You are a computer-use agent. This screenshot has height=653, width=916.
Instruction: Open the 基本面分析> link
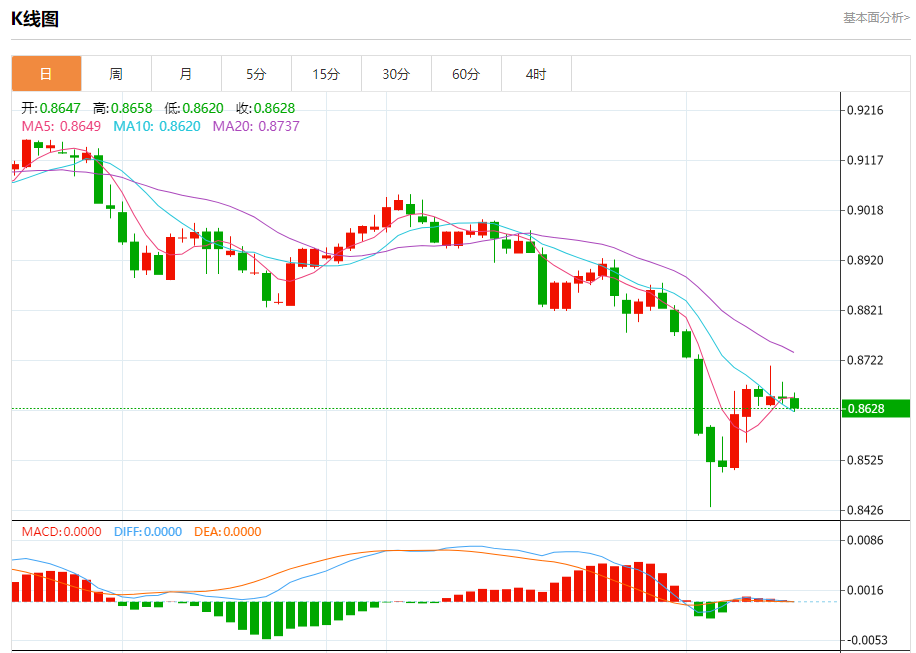(876, 18)
